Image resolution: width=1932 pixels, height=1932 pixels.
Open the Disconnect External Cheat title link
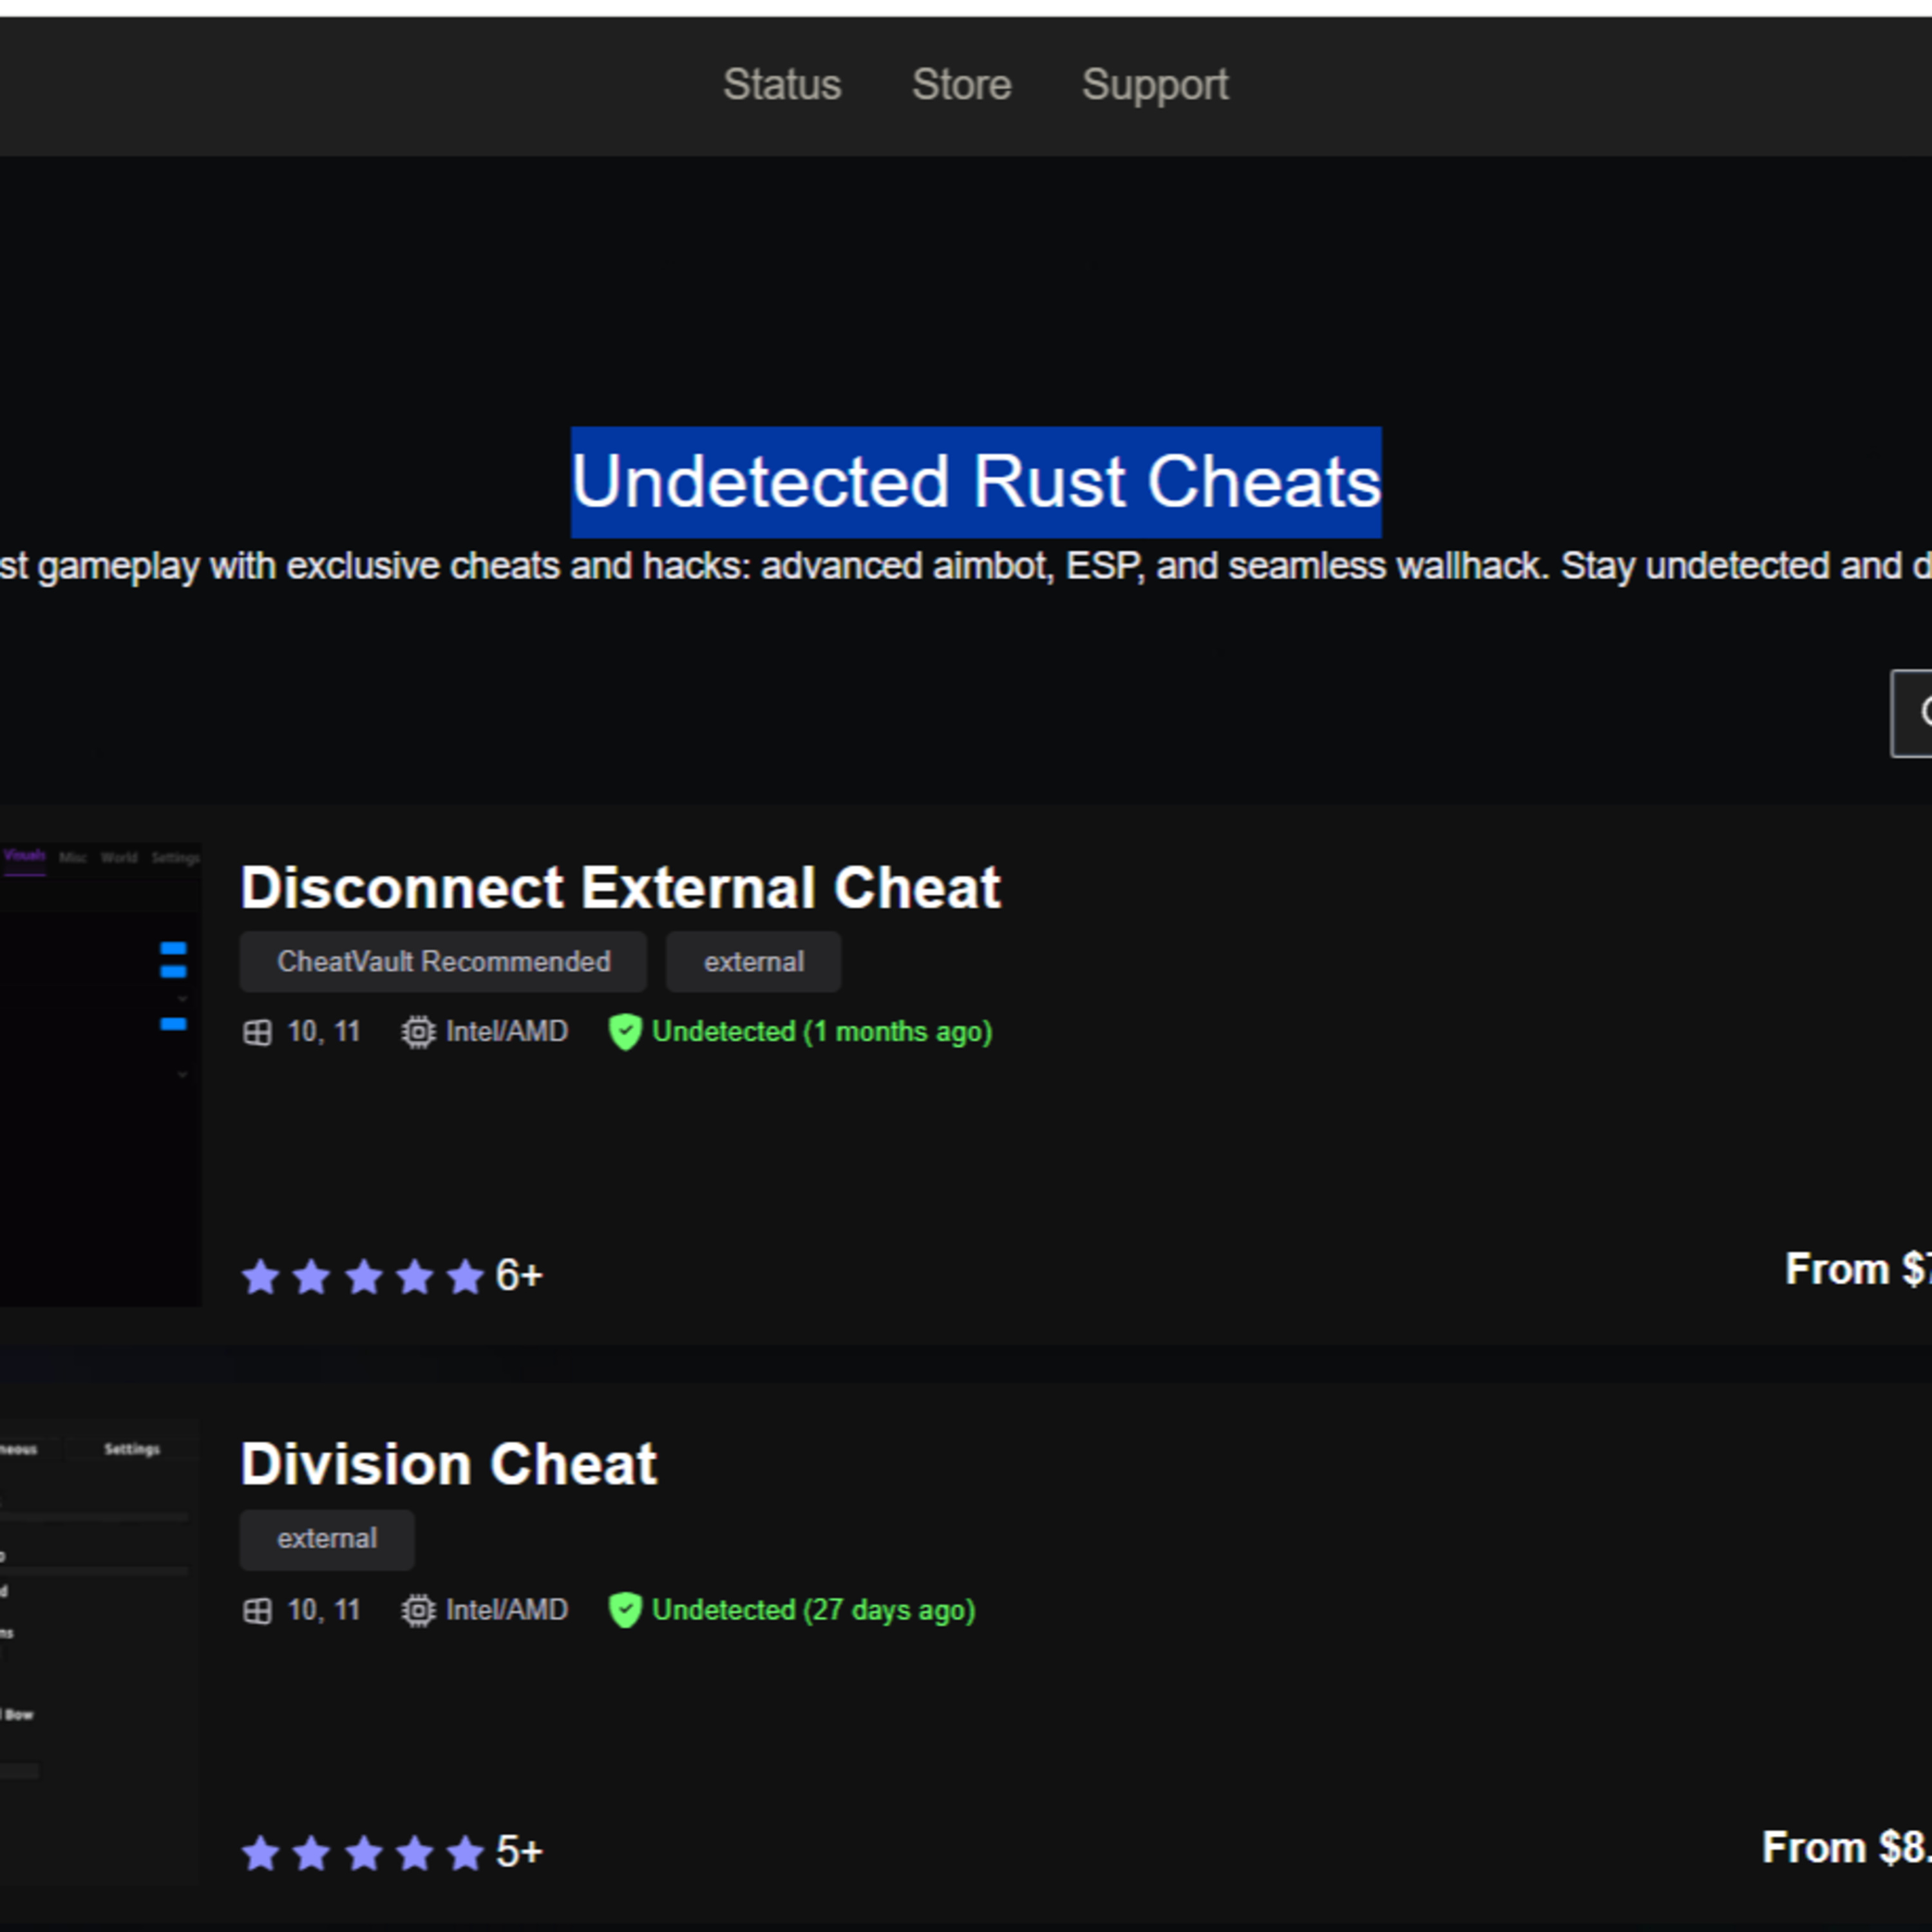pyautogui.click(x=620, y=887)
